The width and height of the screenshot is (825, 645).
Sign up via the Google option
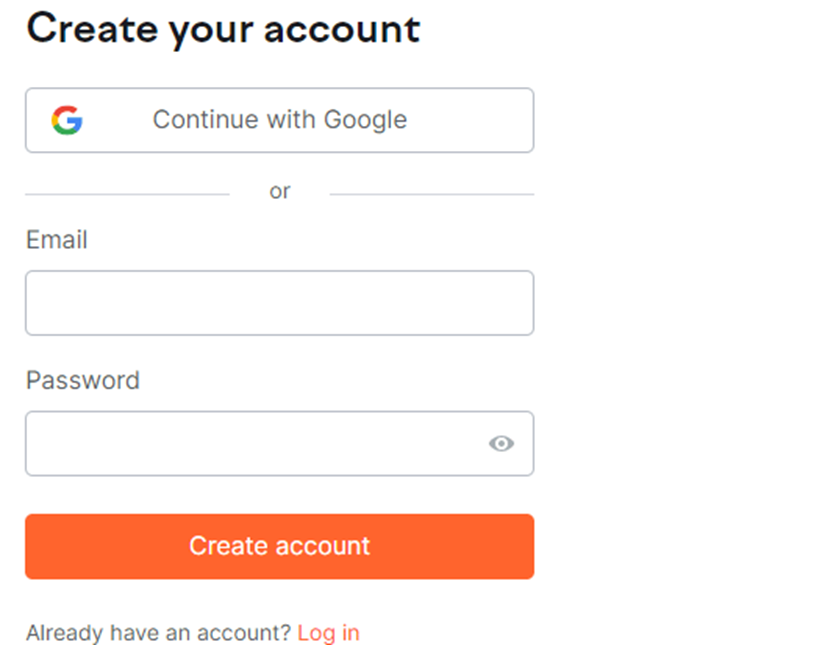pyautogui.click(x=279, y=120)
